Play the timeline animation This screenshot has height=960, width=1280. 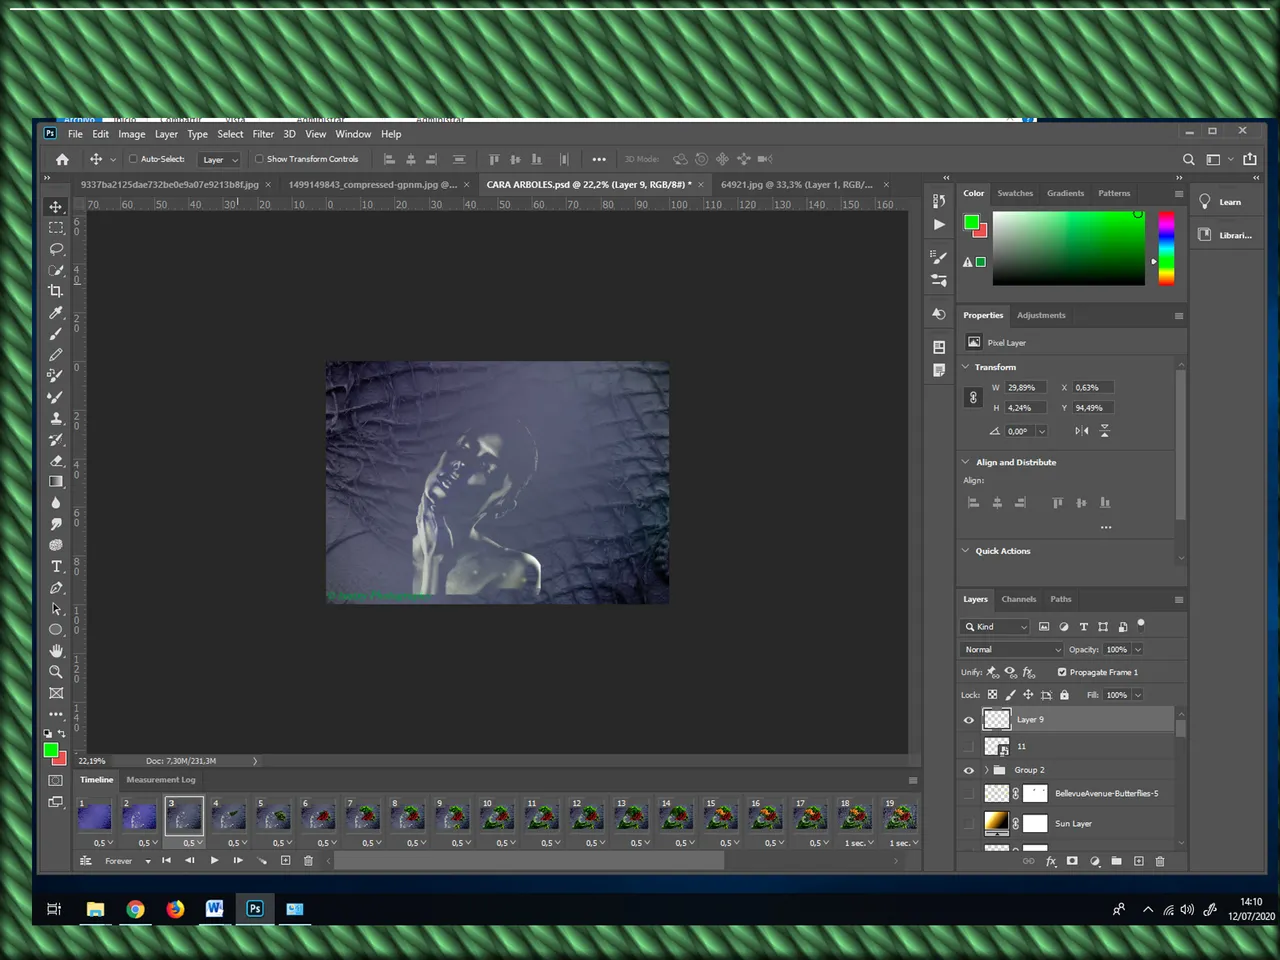[x=214, y=860]
